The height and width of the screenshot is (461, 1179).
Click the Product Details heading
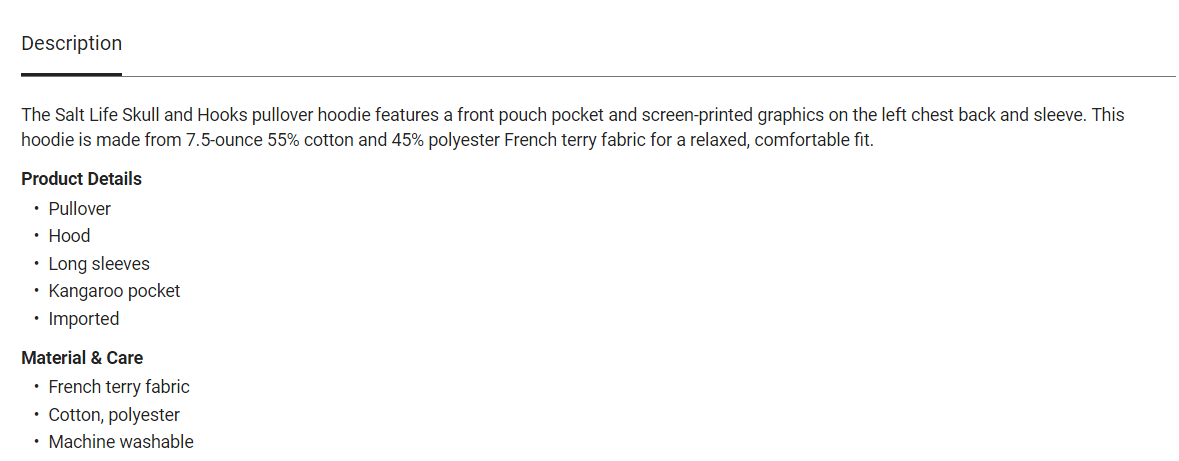(81, 179)
